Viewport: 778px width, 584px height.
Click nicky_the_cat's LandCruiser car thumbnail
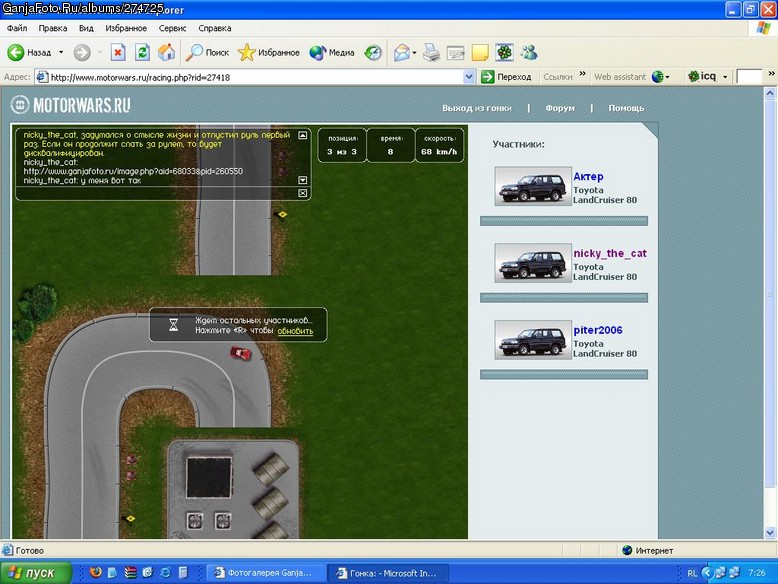tap(533, 263)
